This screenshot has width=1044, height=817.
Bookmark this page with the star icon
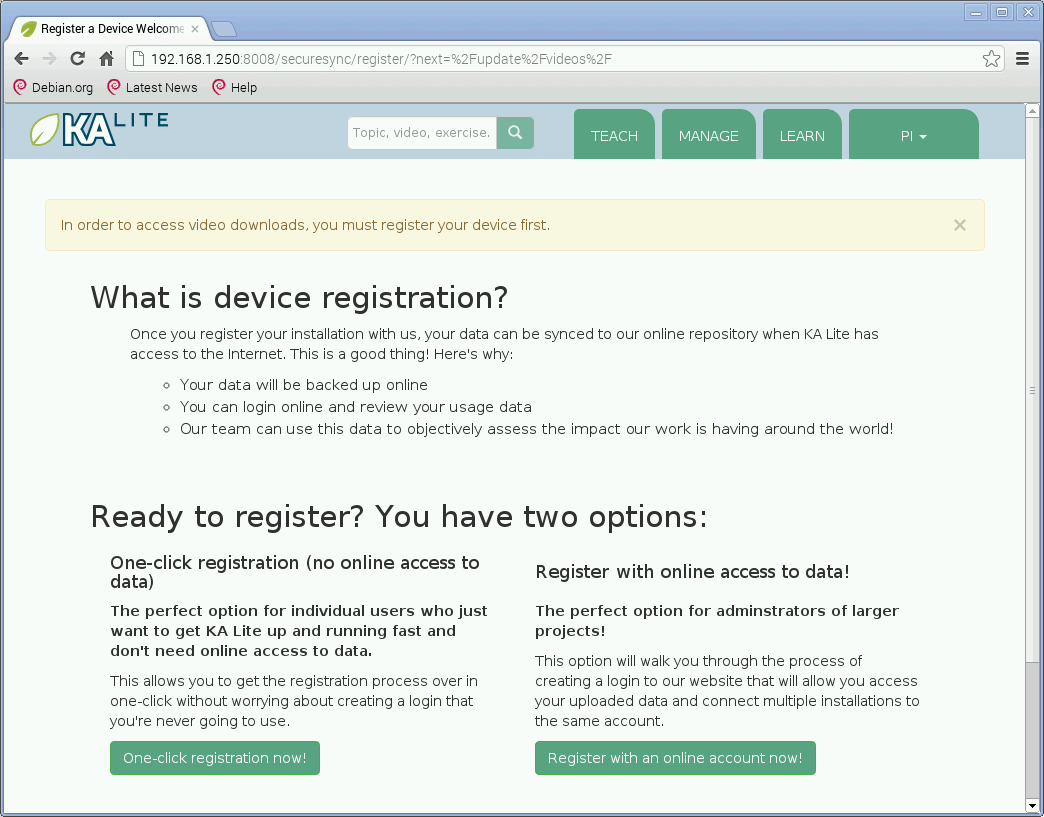[x=990, y=59]
